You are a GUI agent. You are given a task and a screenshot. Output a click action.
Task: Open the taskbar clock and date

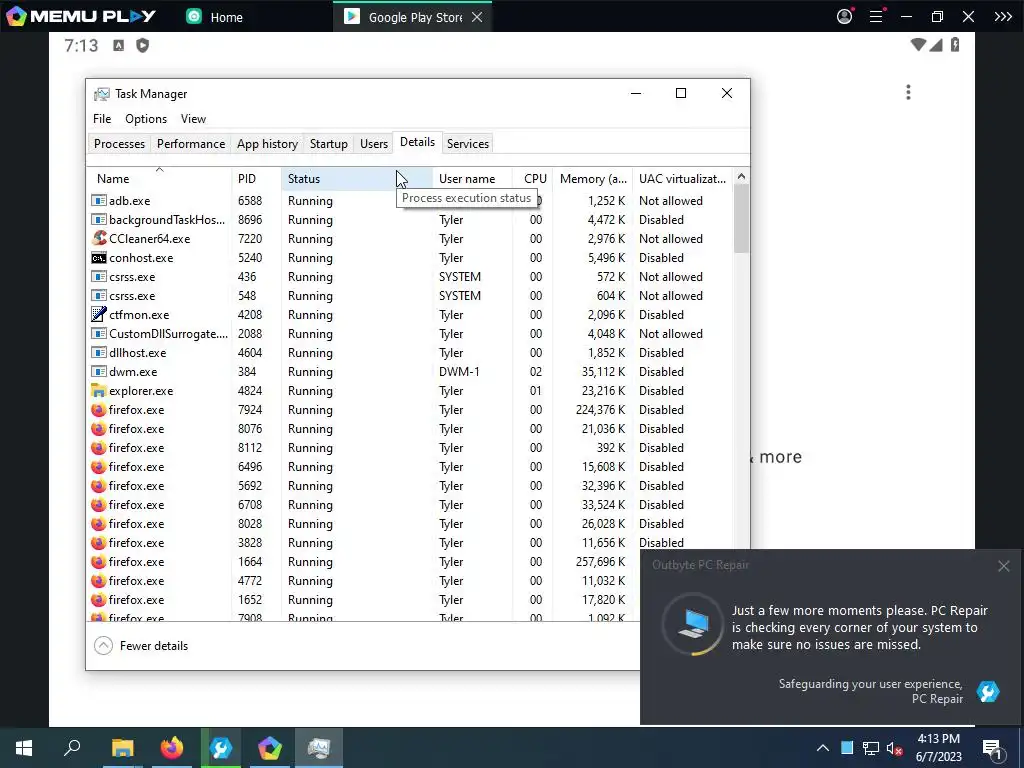(938, 748)
